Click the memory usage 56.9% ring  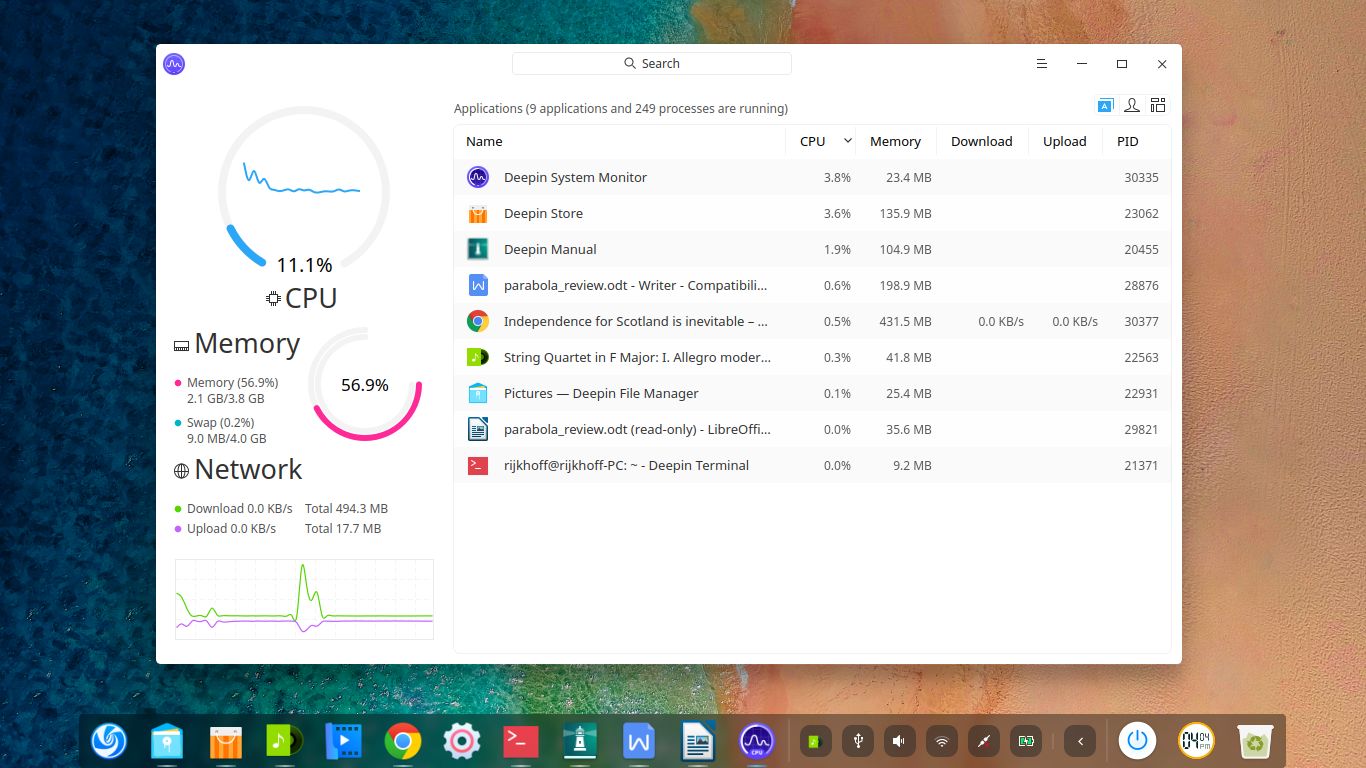pyautogui.click(x=365, y=384)
